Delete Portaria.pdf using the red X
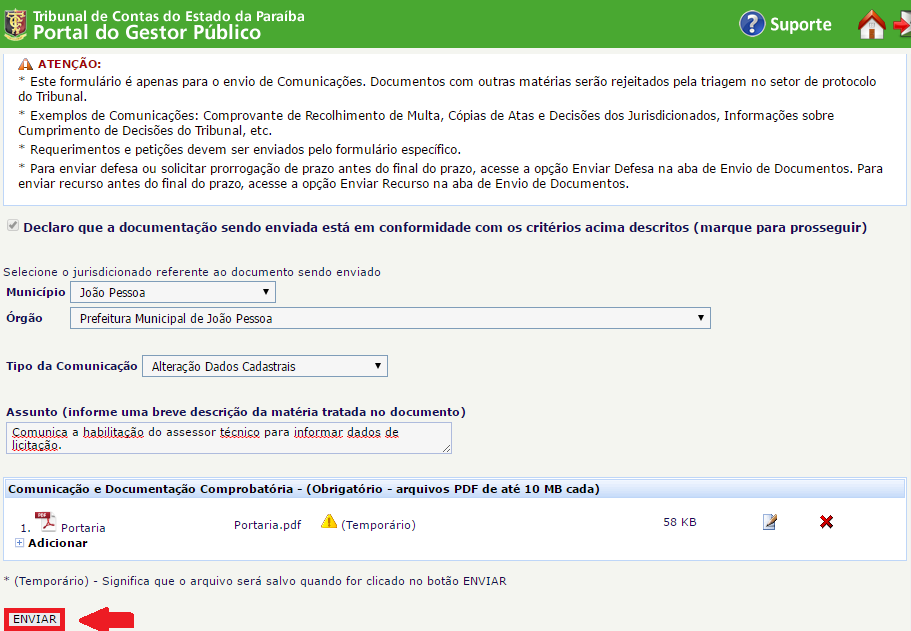The image size is (911, 631). click(826, 522)
